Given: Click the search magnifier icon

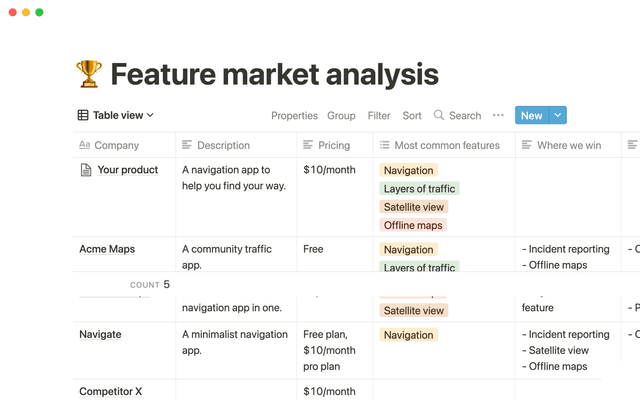Looking at the screenshot, I should pos(439,116).
